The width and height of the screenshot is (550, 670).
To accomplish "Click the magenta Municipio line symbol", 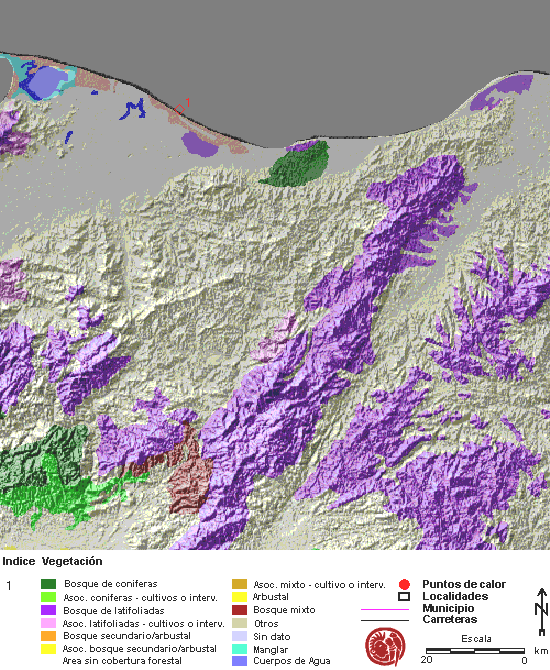I will coord(385,609).
